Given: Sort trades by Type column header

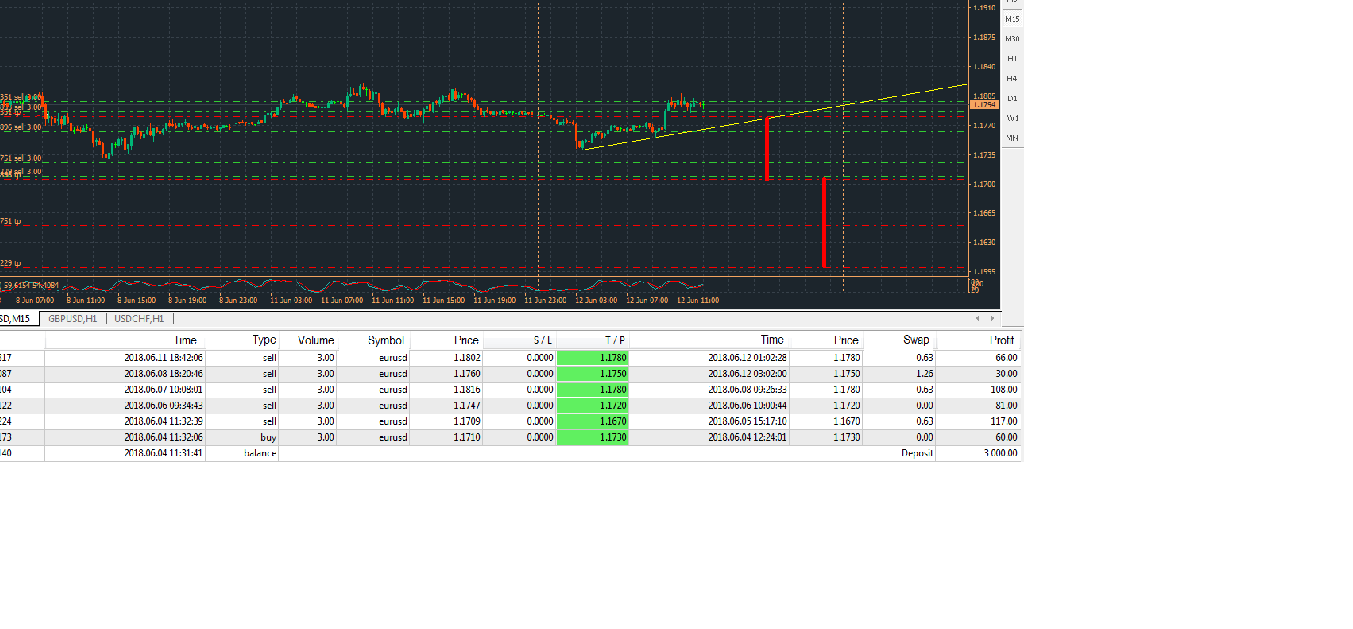Looking at the screenshot, I should [x=264, y=341].
